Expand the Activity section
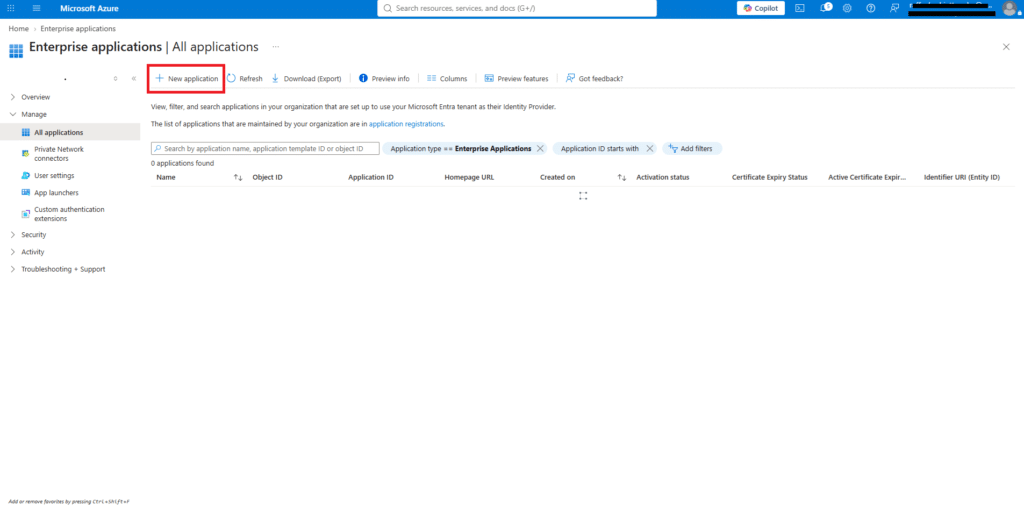Screen dimensions: 1024x506 point(13,251)
